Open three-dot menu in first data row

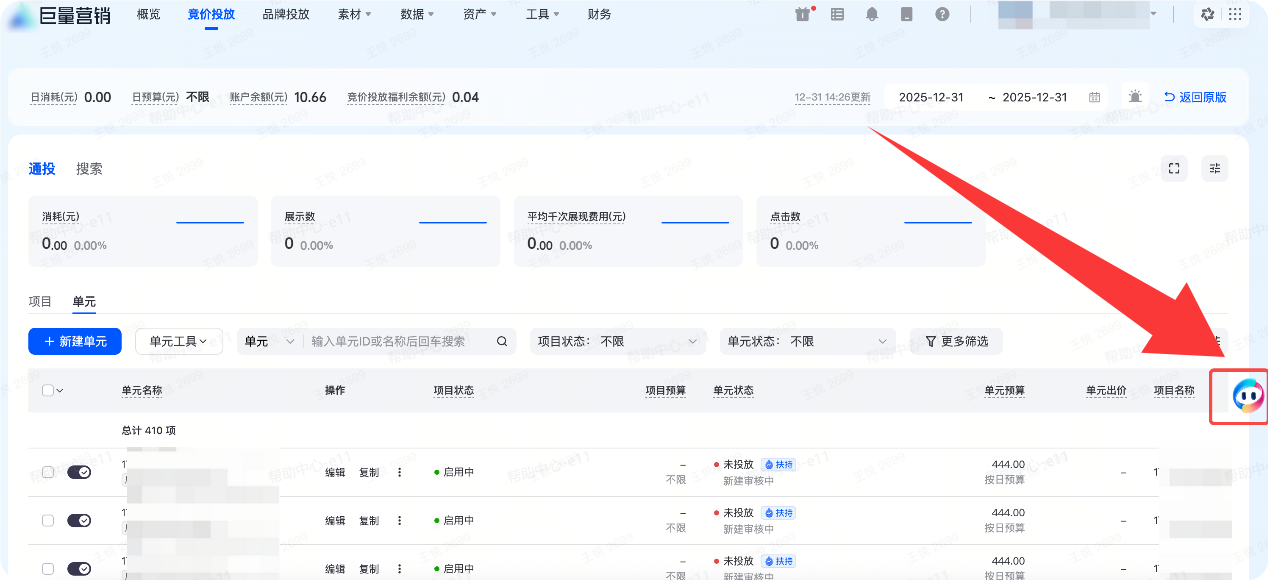point(399,472)
